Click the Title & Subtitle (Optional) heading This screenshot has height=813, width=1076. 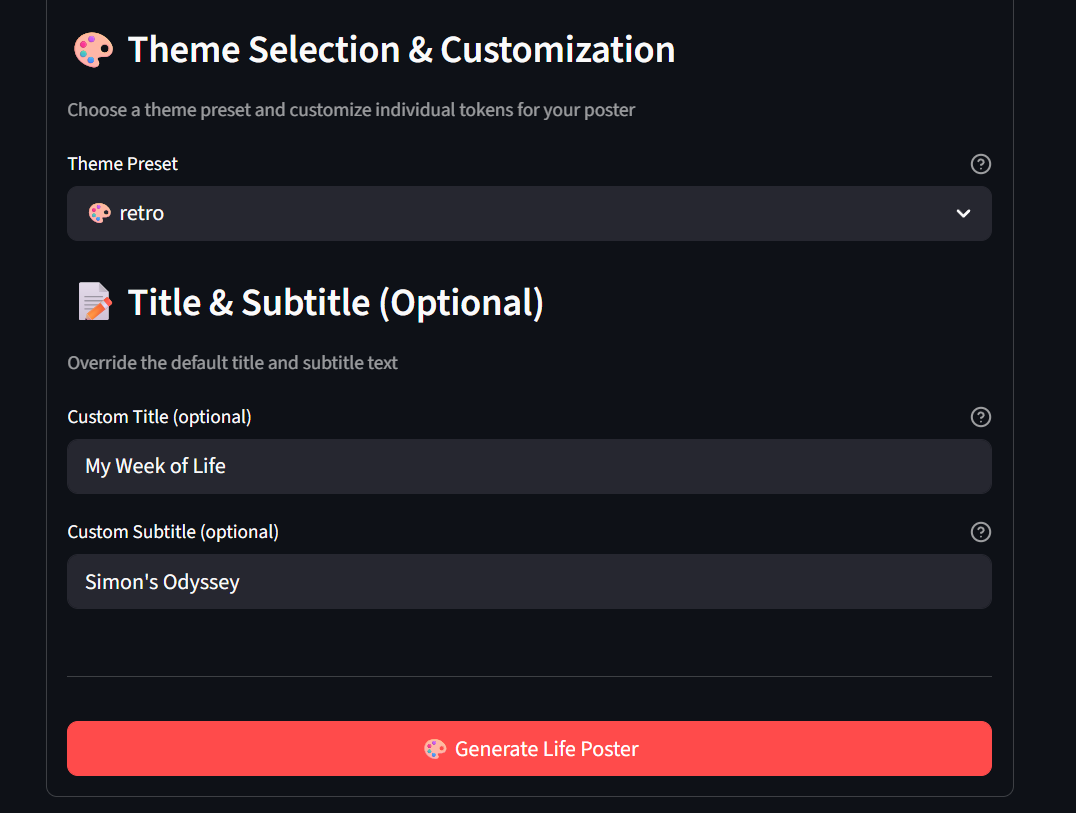335,302
